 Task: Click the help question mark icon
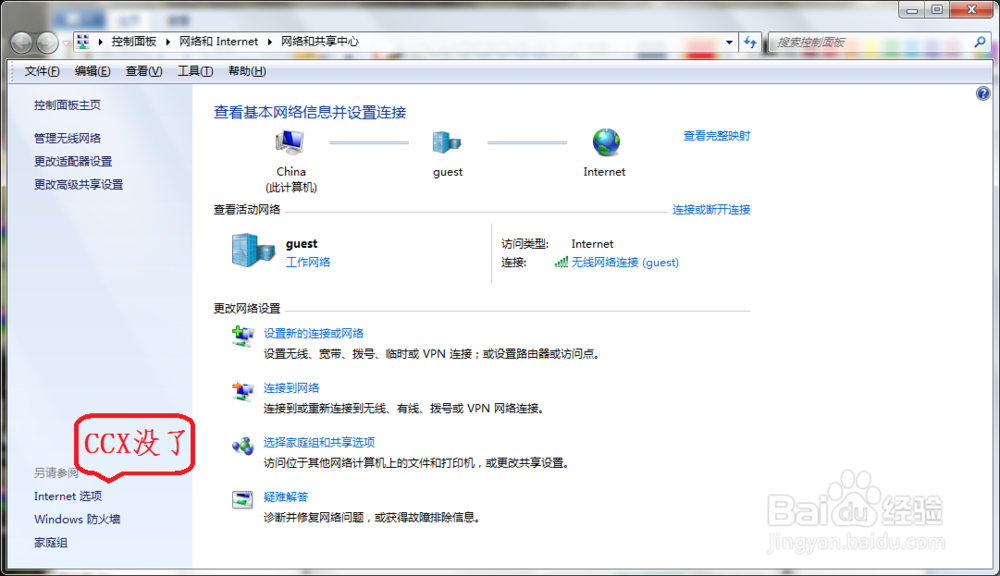click(x=983, y=92)
